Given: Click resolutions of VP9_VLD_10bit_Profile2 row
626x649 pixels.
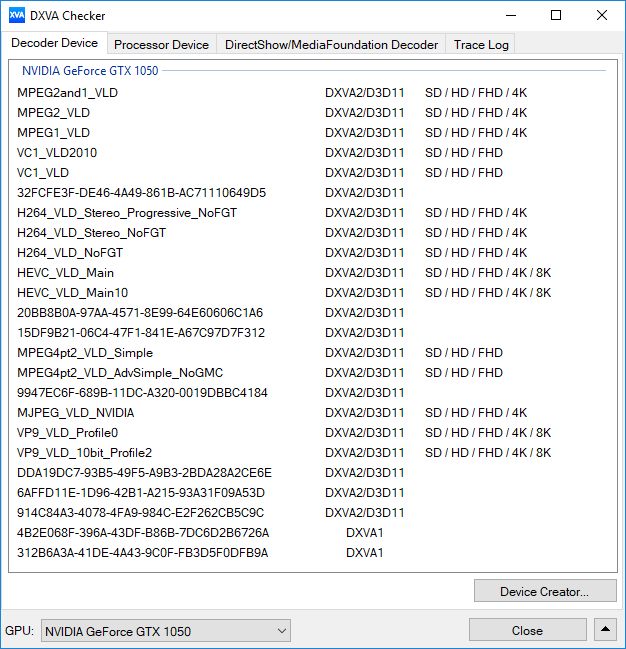Looking at the screenshot, I should [488, 453].
